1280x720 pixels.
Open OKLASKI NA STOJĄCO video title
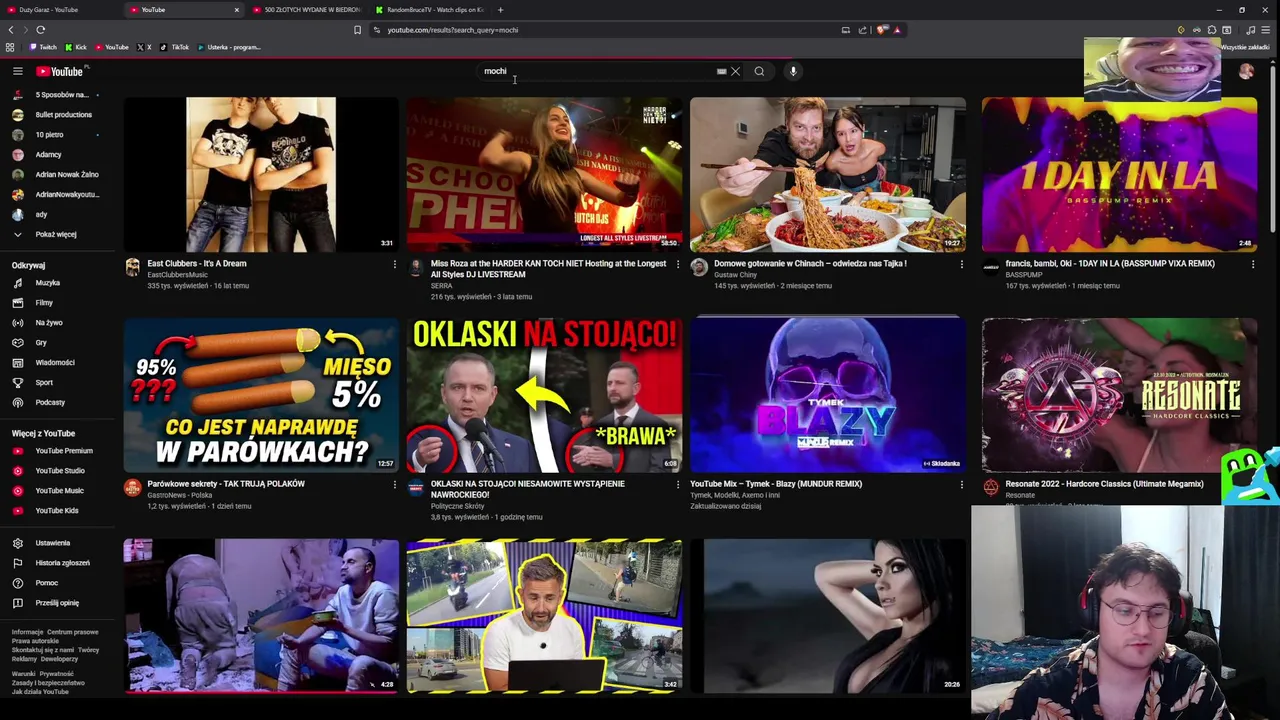pos(528,489)
